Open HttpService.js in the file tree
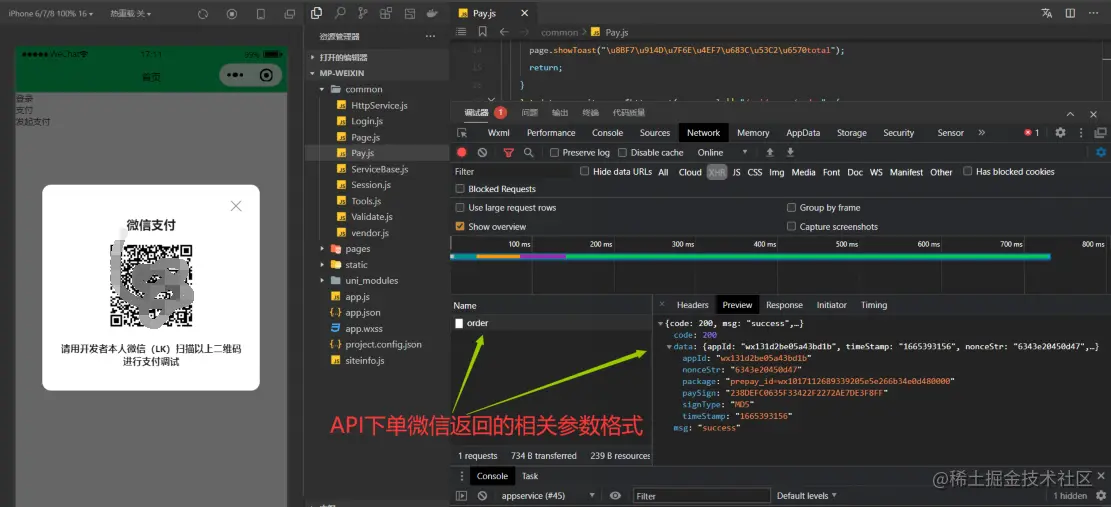Viewport: 1111px width, 507px height. 379,105
